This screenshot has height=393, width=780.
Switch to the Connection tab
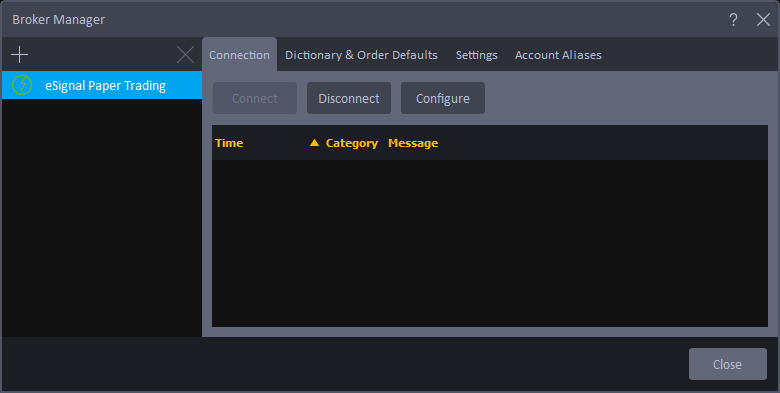[239, 55]
